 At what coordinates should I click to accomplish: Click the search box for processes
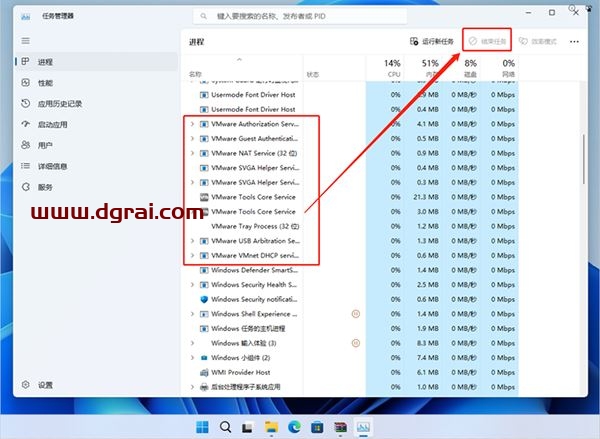click(x=300, y=16)
